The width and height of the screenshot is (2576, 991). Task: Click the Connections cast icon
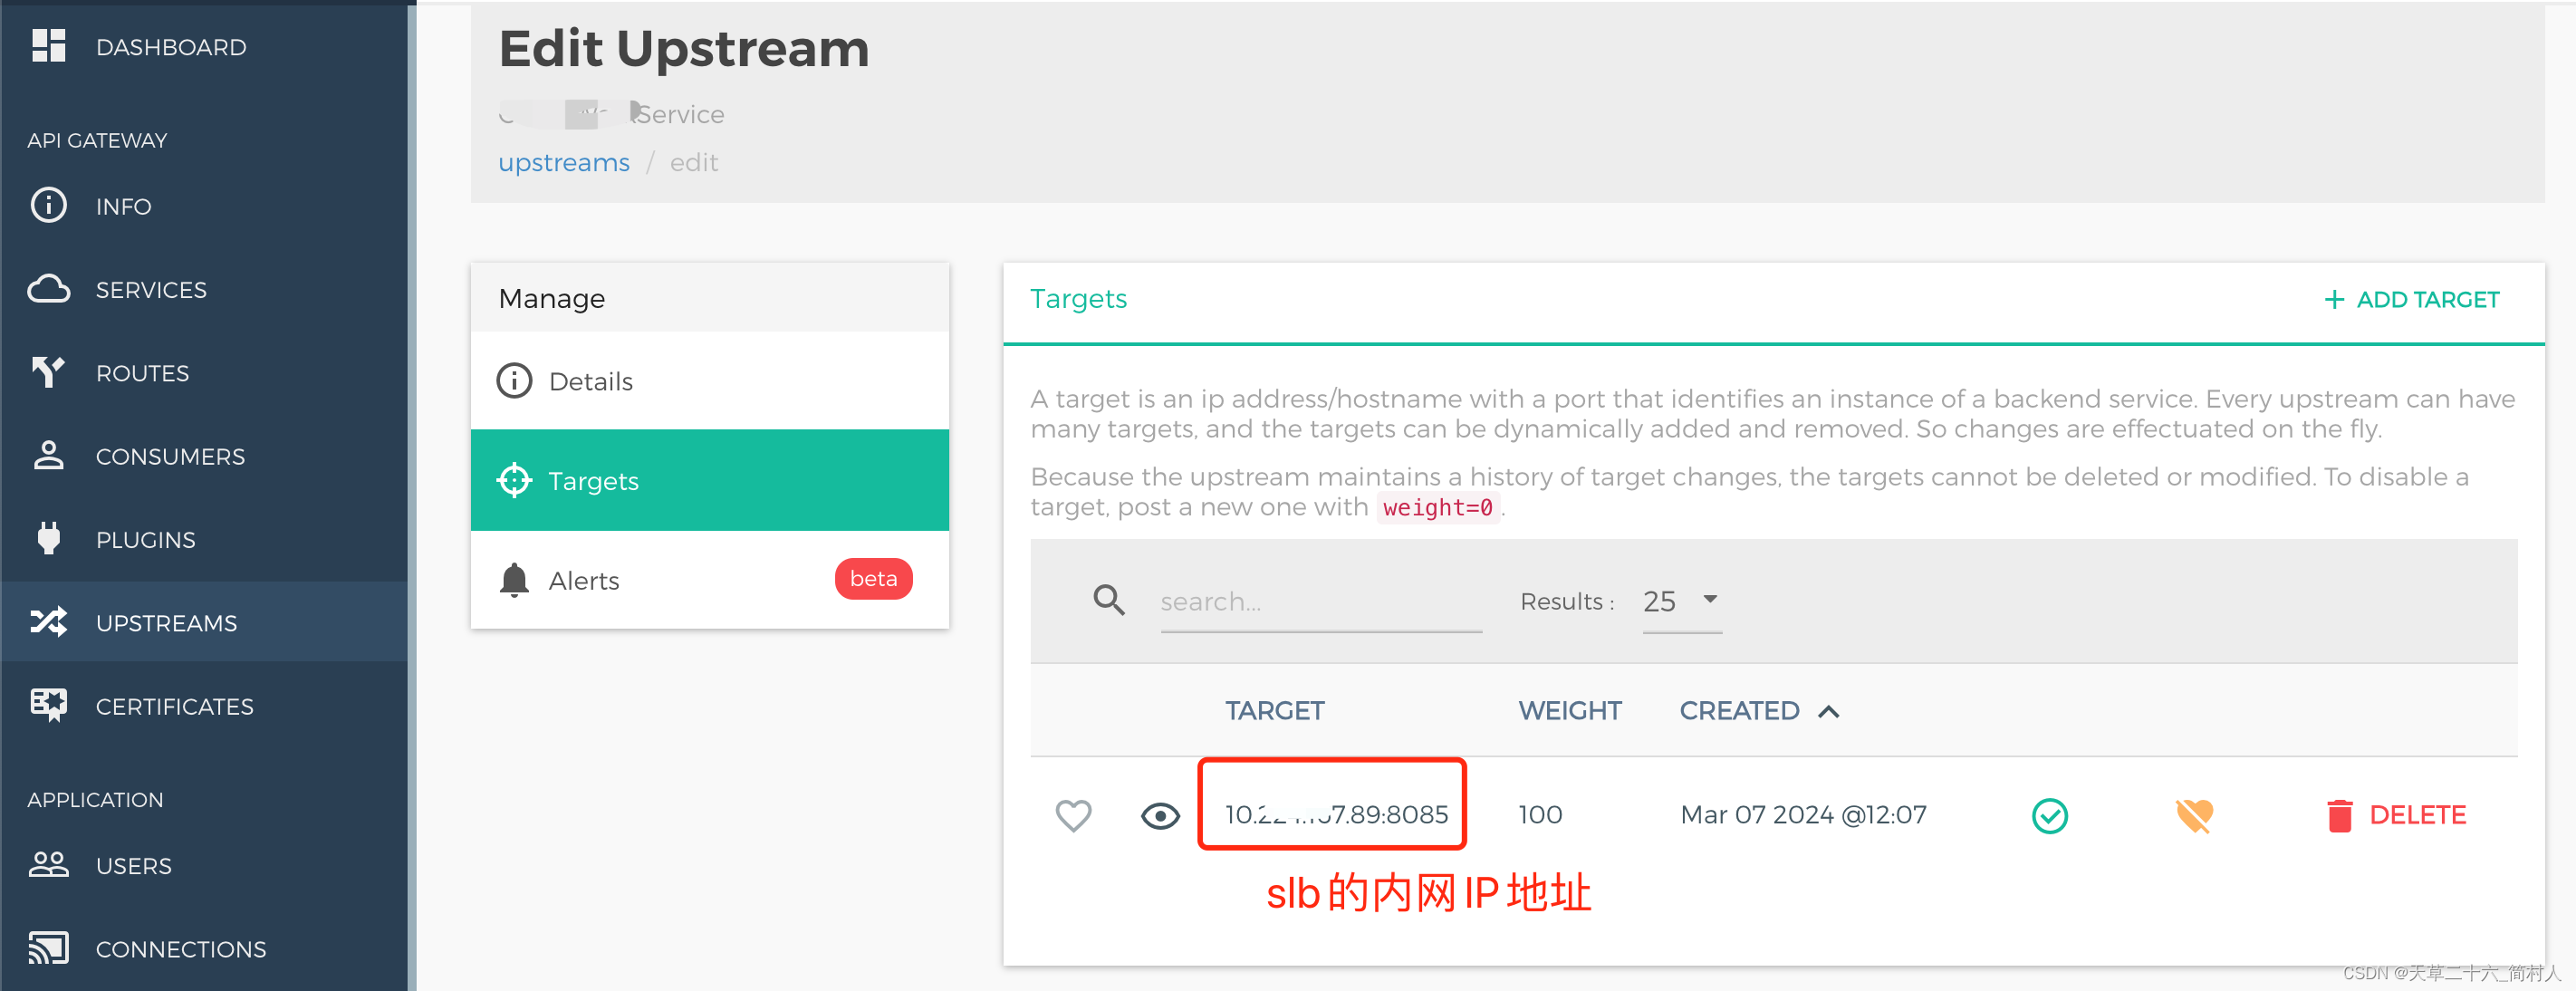click(x=48, y=948)
